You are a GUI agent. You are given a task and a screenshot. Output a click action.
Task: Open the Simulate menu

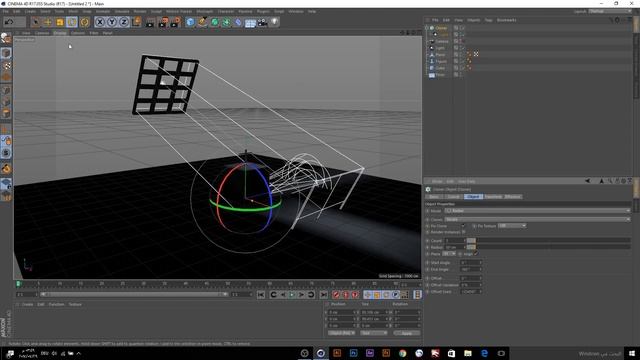(x=122, y=11)
